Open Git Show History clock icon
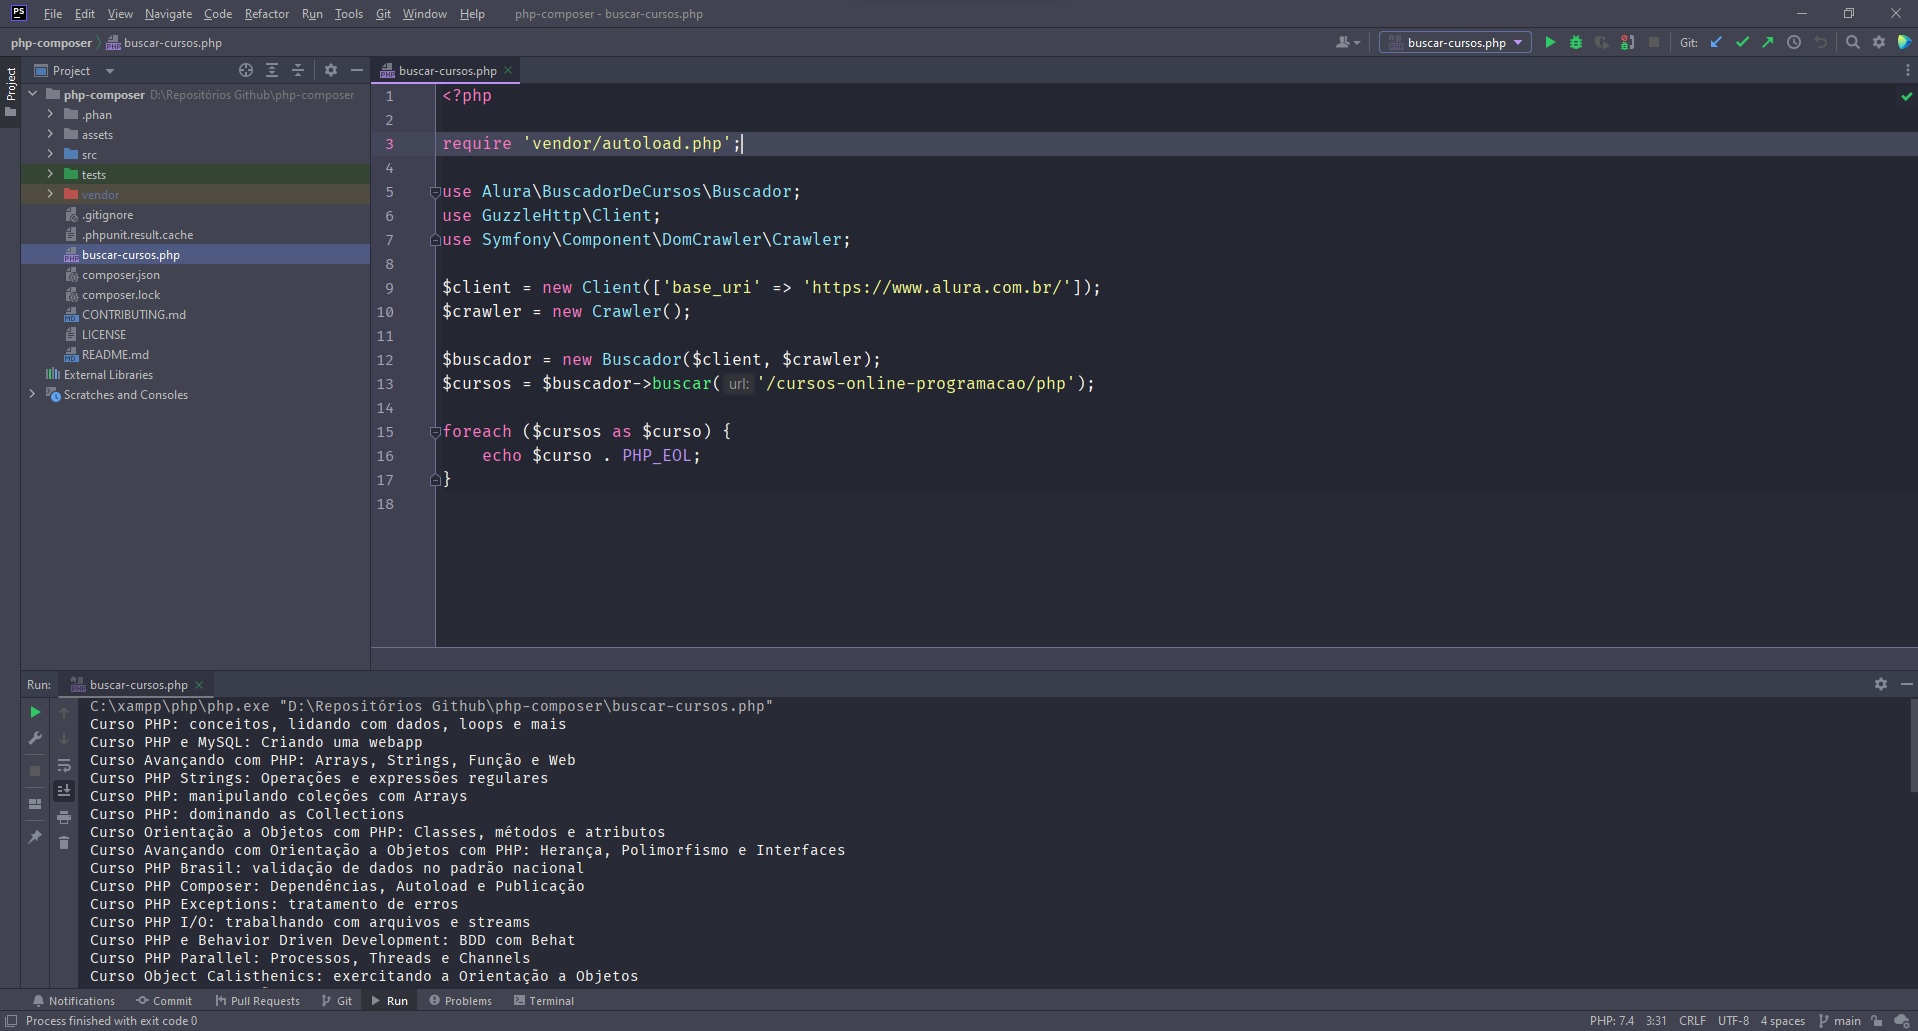This screenshot has height=1031, width=1918. point(1794,43)
